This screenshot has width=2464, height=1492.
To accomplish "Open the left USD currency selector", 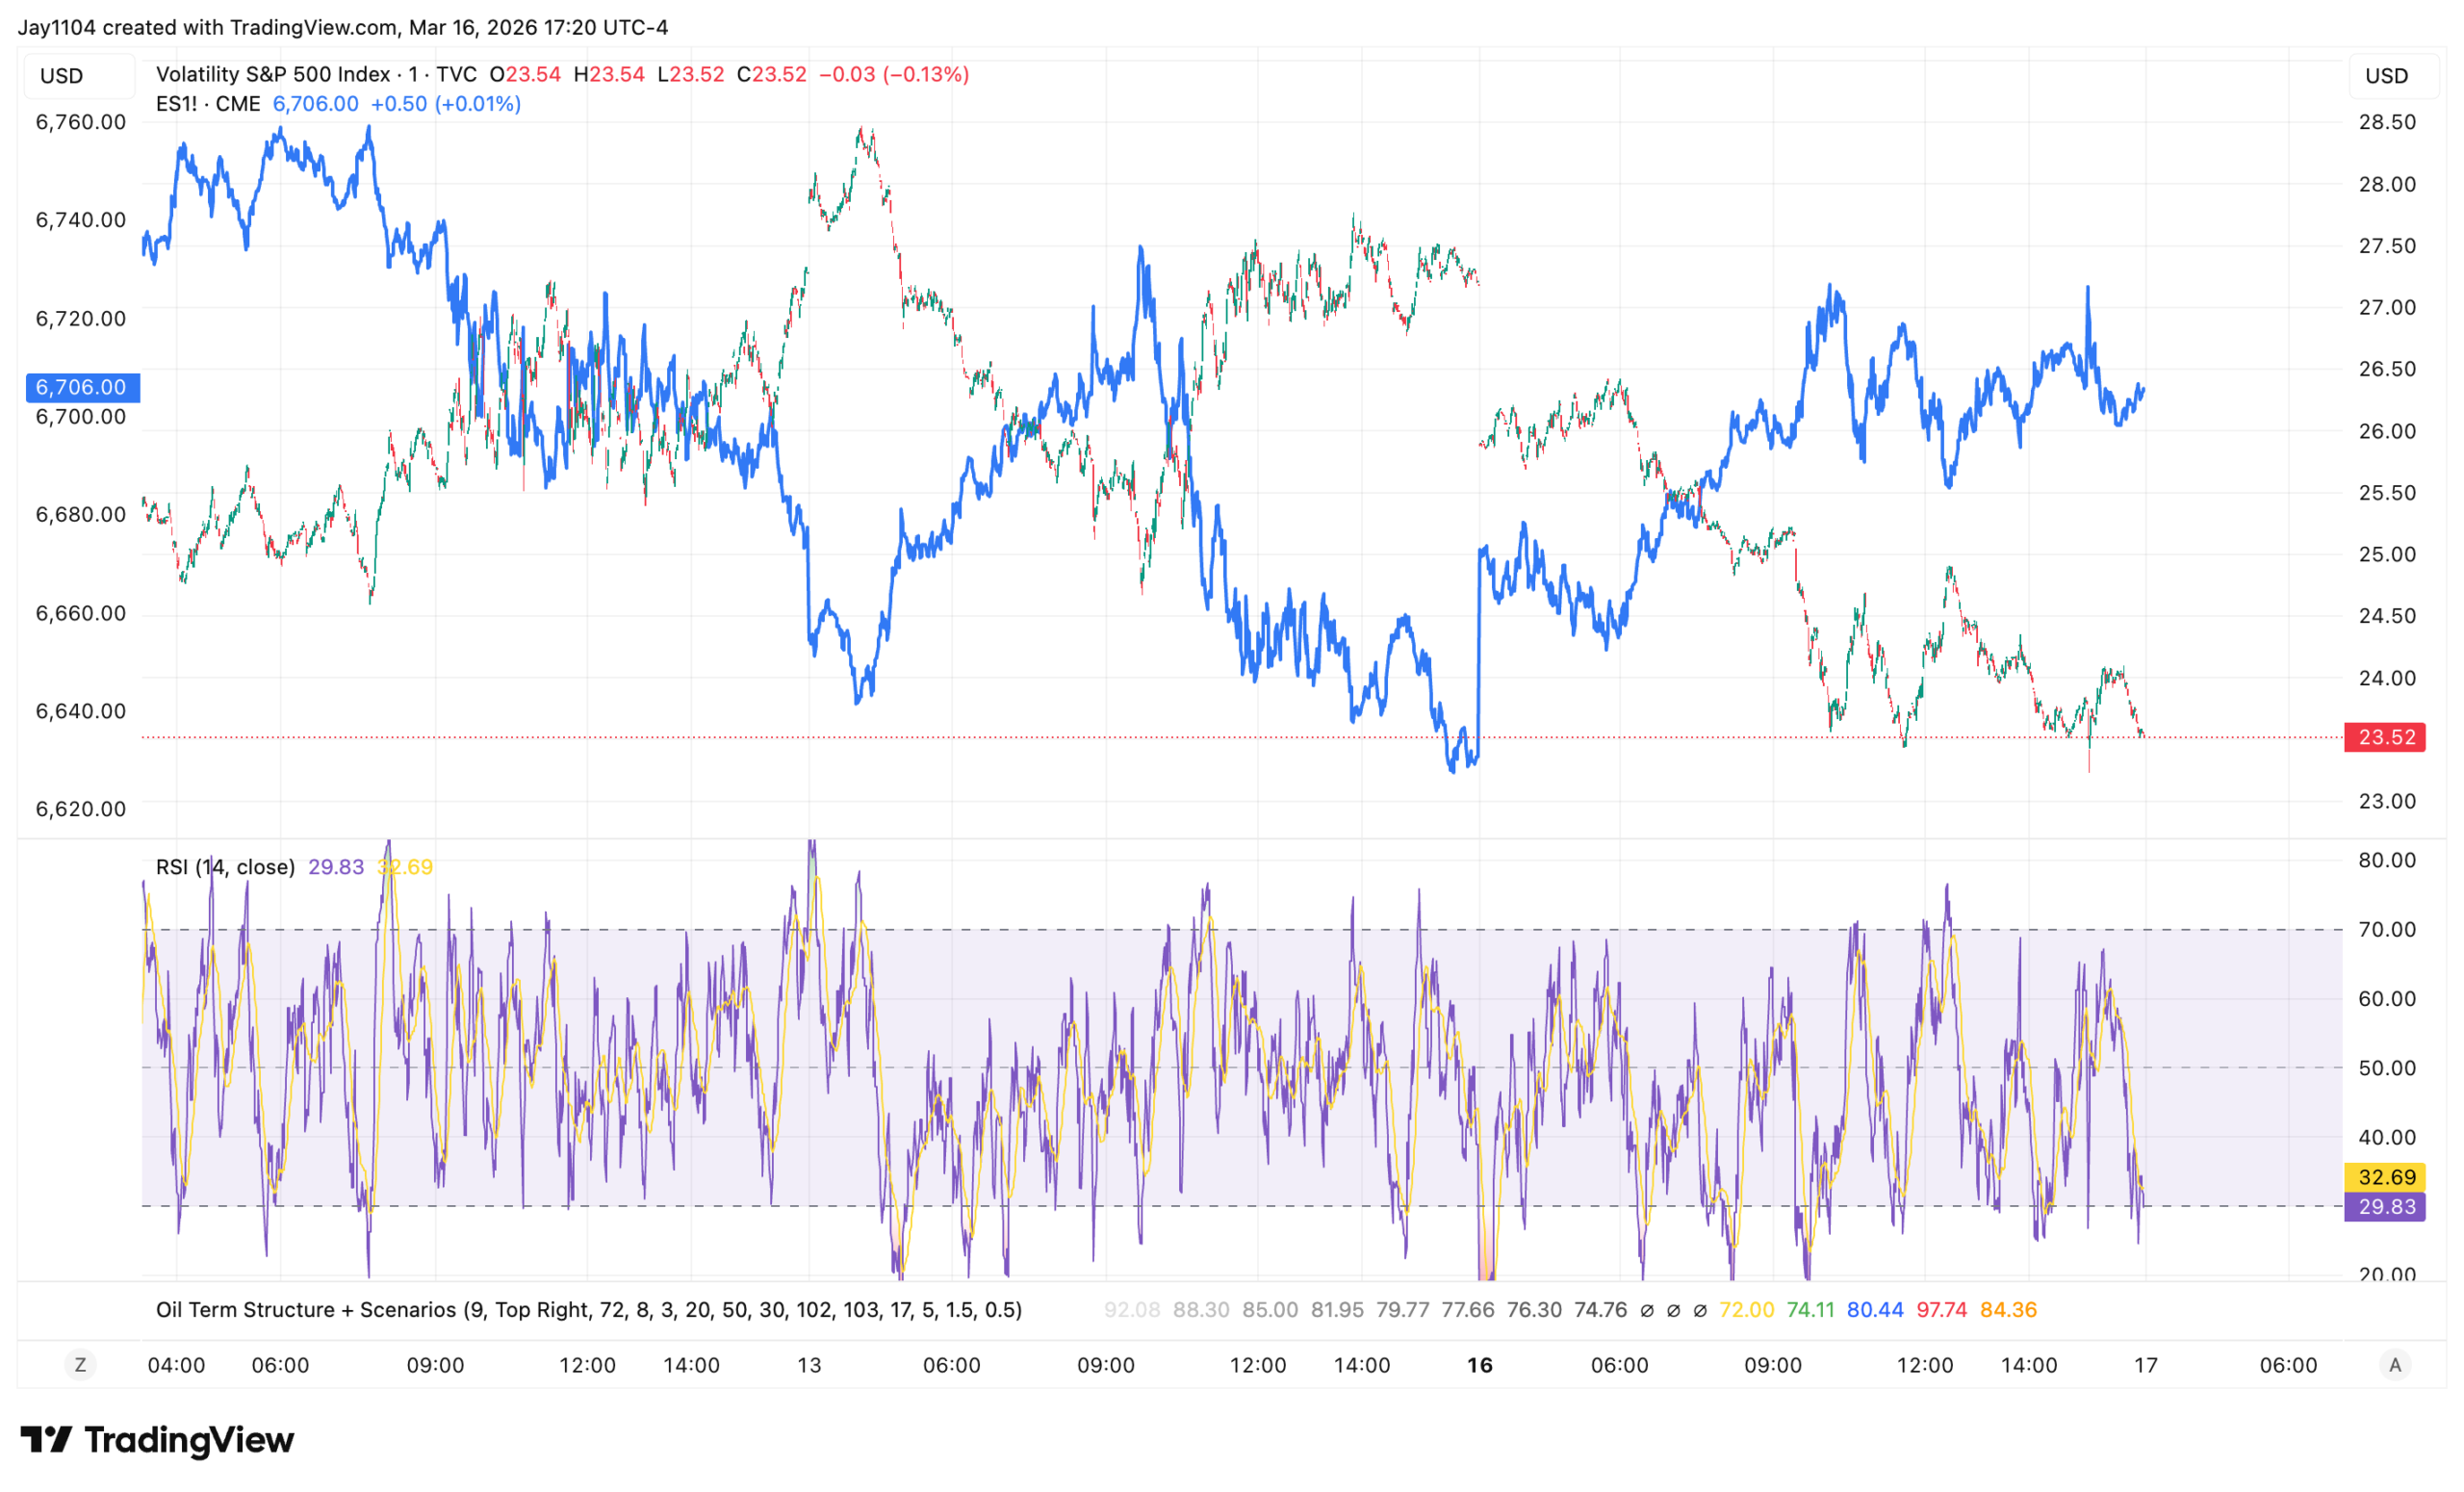I will pos(62,76).
